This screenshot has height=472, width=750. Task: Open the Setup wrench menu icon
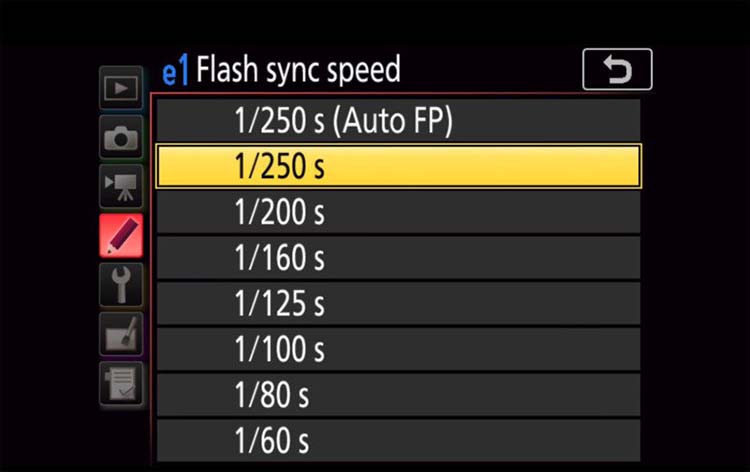pyautogui.click(x=121, y=285)
